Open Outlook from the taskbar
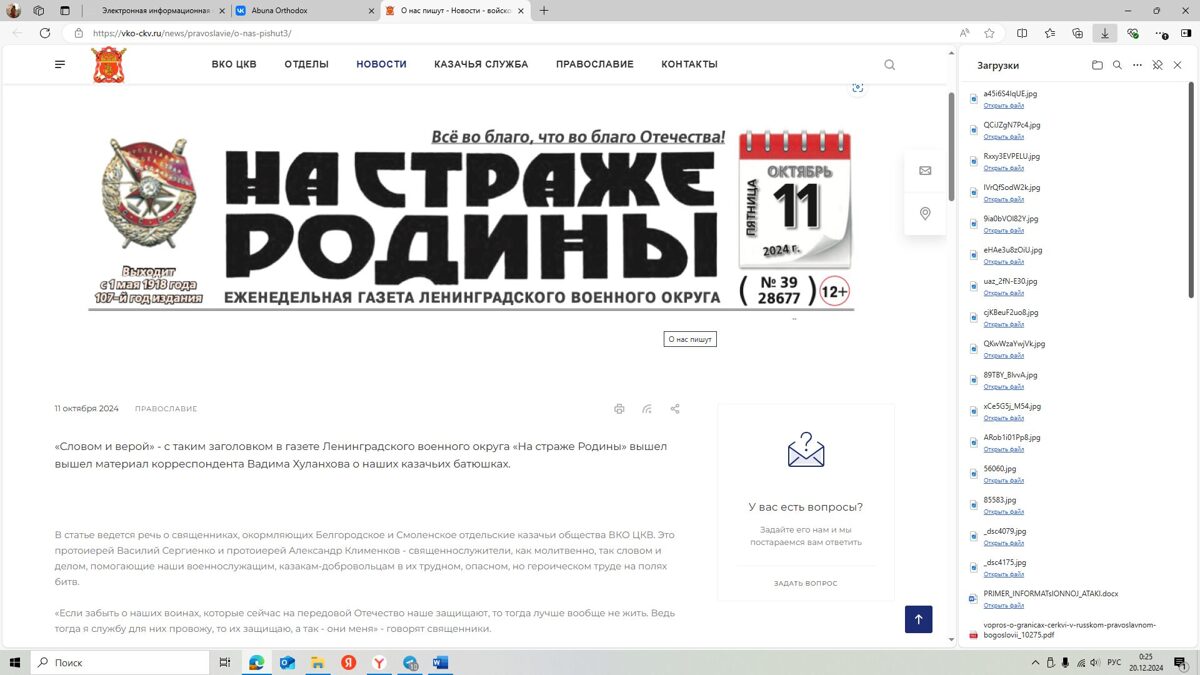Viewport: 1200px width, 675px height. click(287, 662)
